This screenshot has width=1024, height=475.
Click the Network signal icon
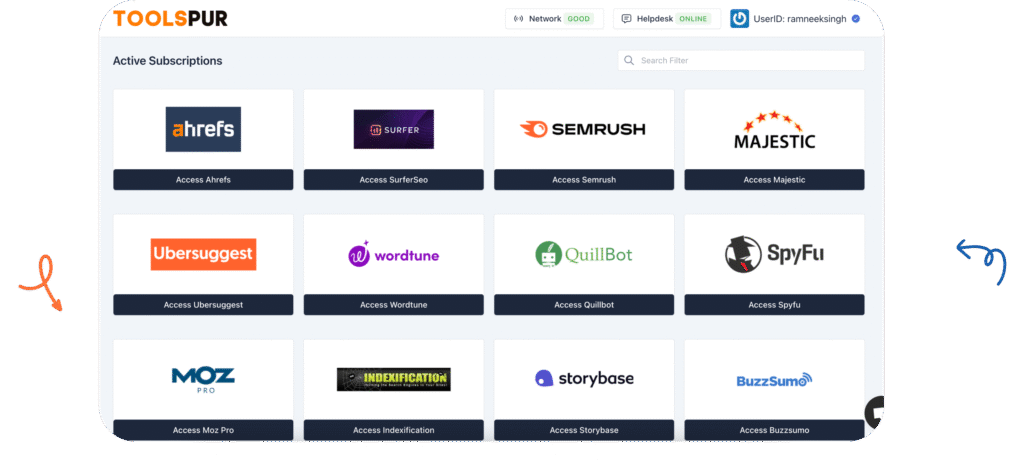tap(519, 19)
